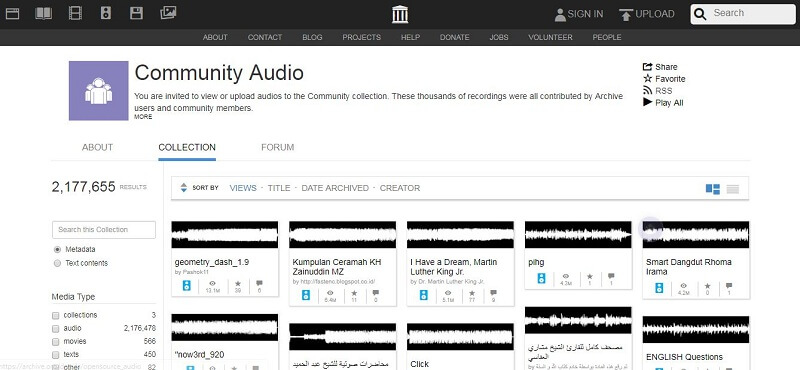Screen dimensions: 800x370
Task: Click the Upload arrow icon
Action: [x=626, y=15]
